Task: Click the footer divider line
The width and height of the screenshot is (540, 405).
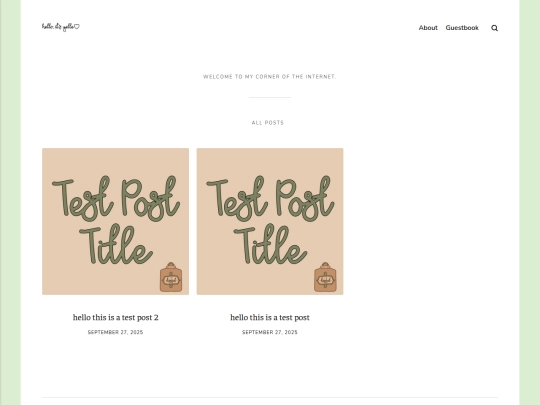Action: pos(270,397)
